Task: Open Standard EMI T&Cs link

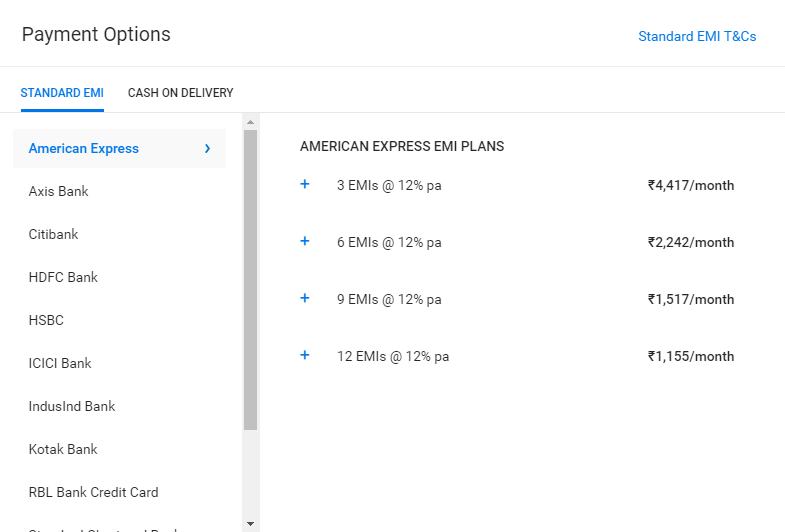Action: pos(697,37)
